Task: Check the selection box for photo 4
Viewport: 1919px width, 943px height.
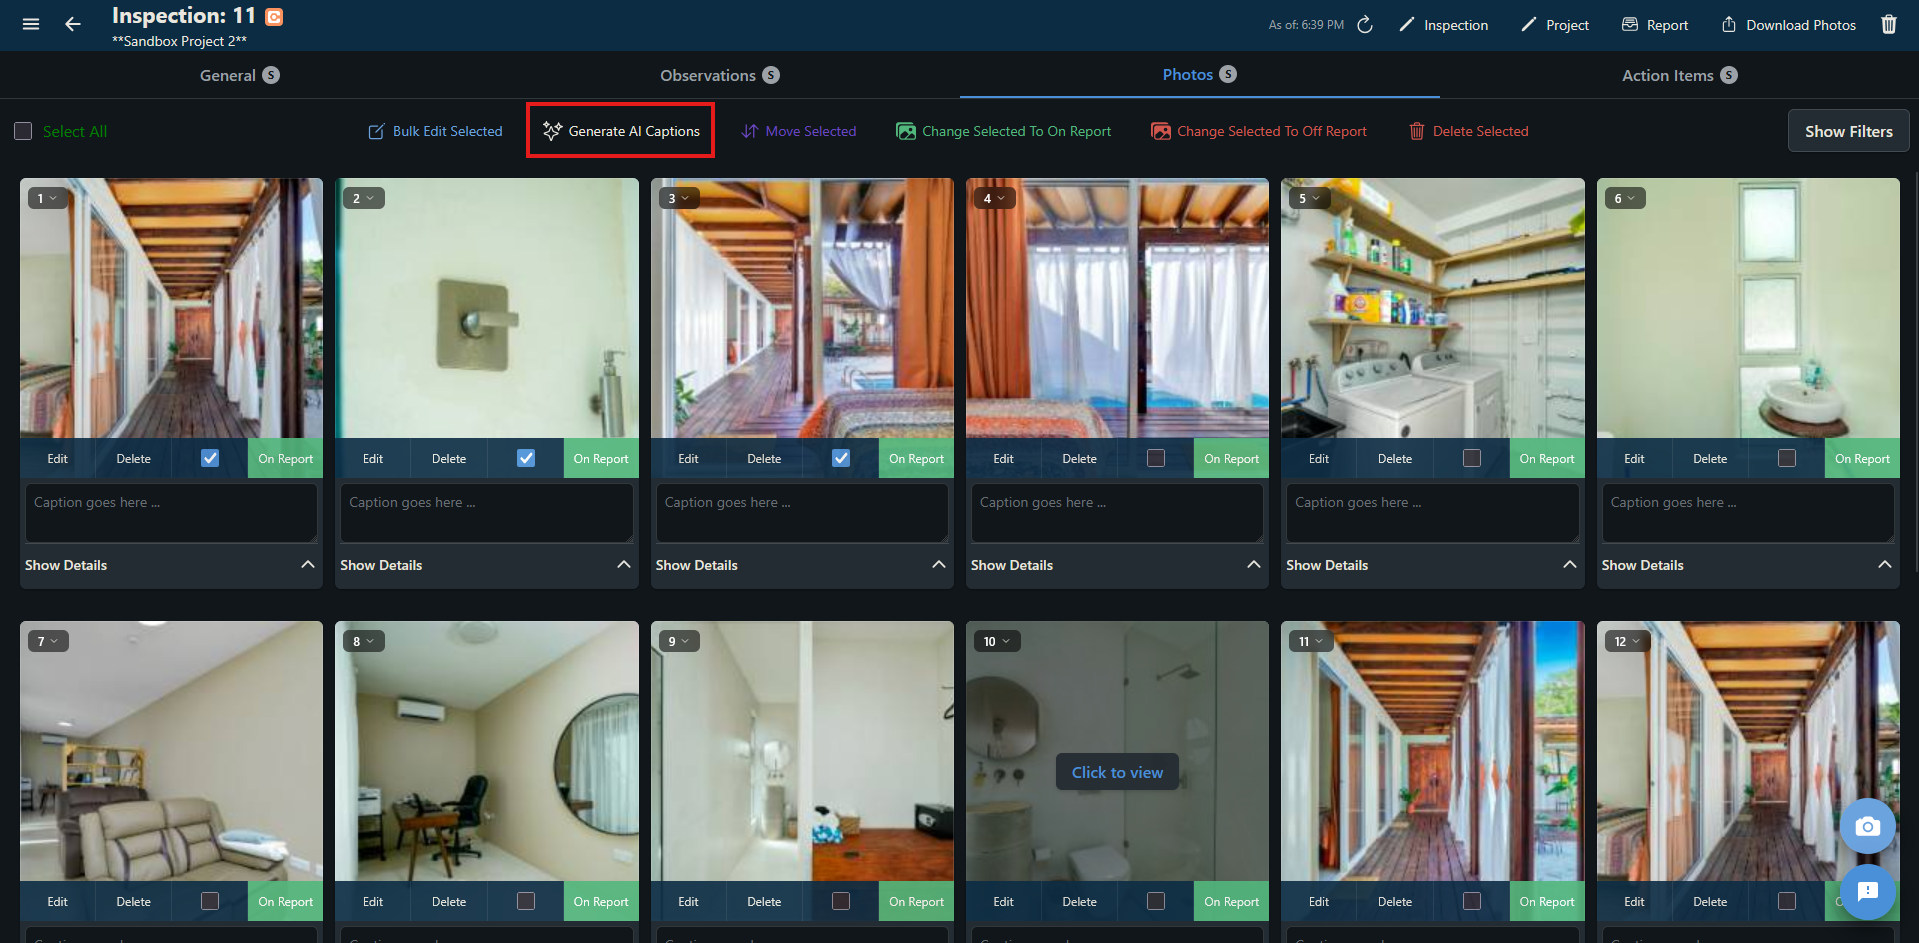Action: coord(1156,458)
